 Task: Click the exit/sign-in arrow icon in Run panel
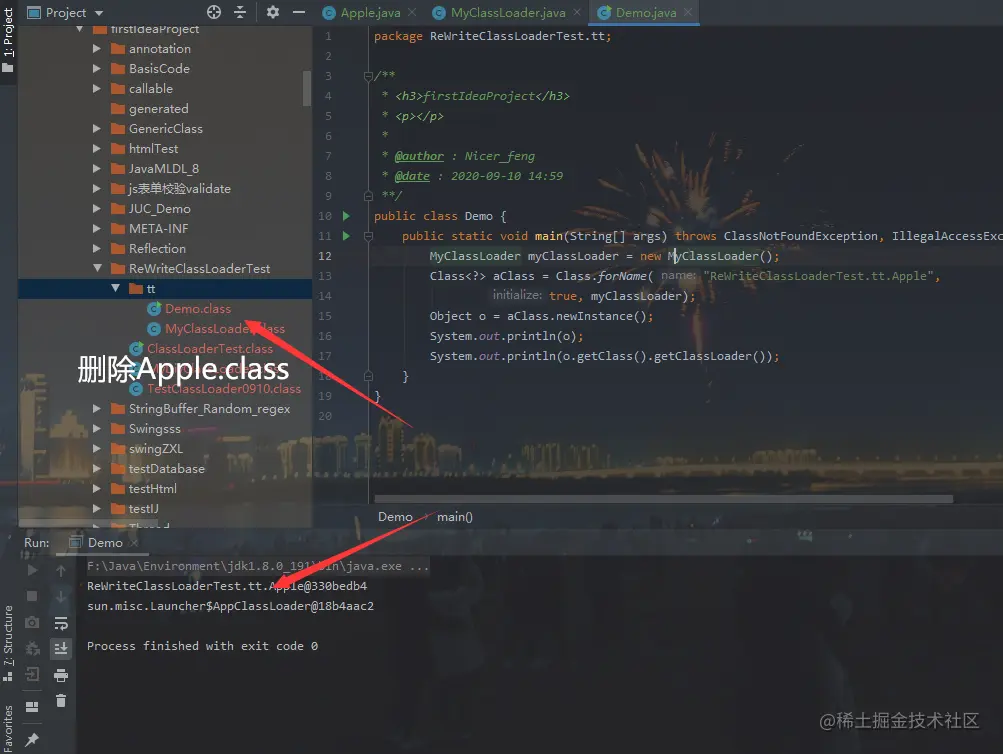click(32, 674)
